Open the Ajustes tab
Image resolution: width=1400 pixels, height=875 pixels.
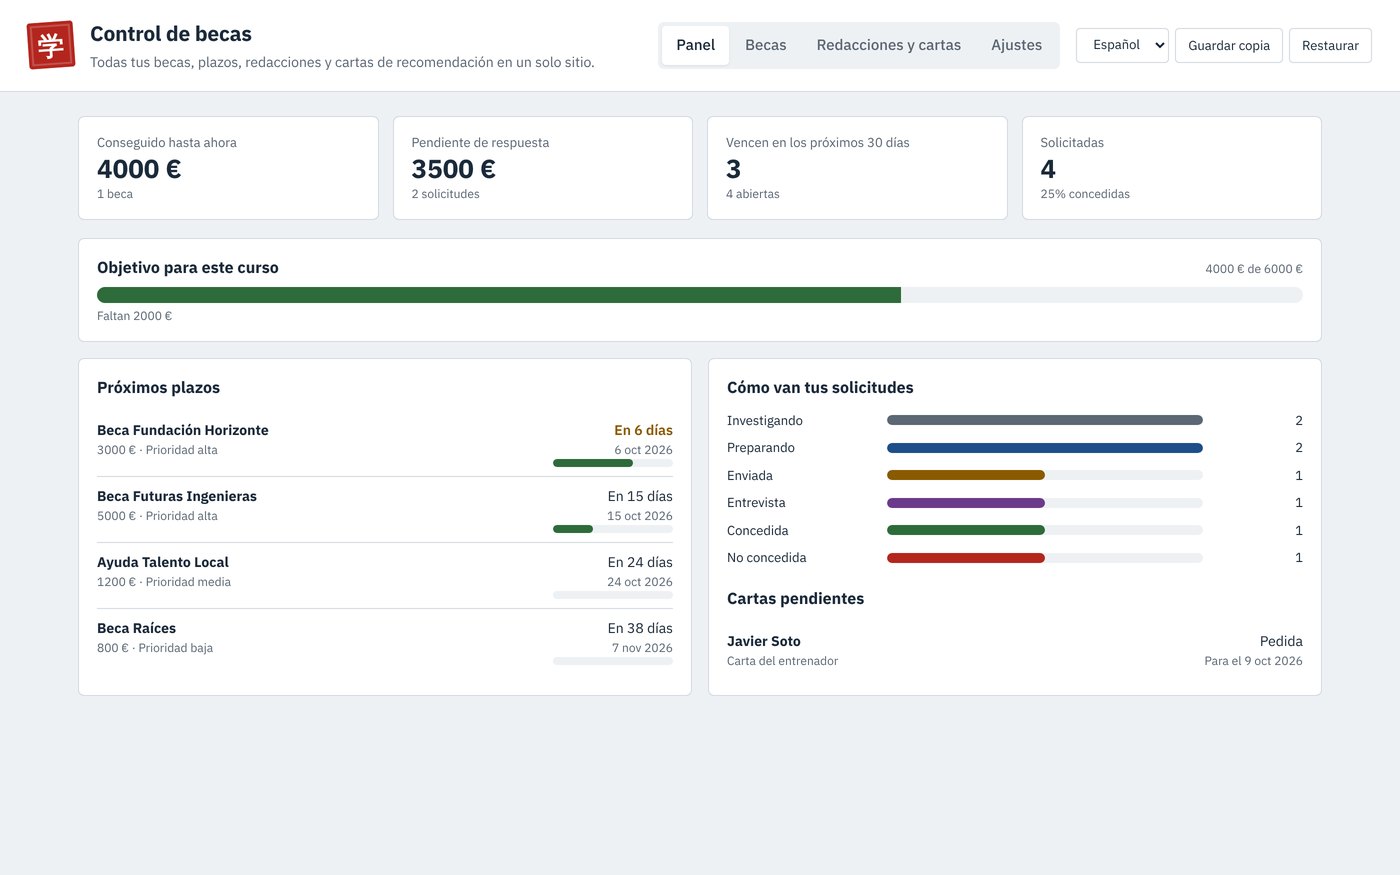coord(1016,45)
